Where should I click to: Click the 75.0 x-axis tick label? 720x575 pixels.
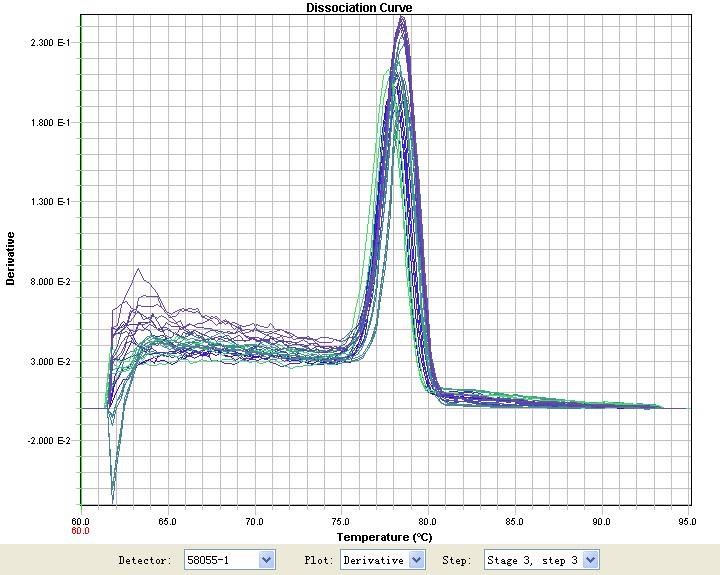coord(341,521)
